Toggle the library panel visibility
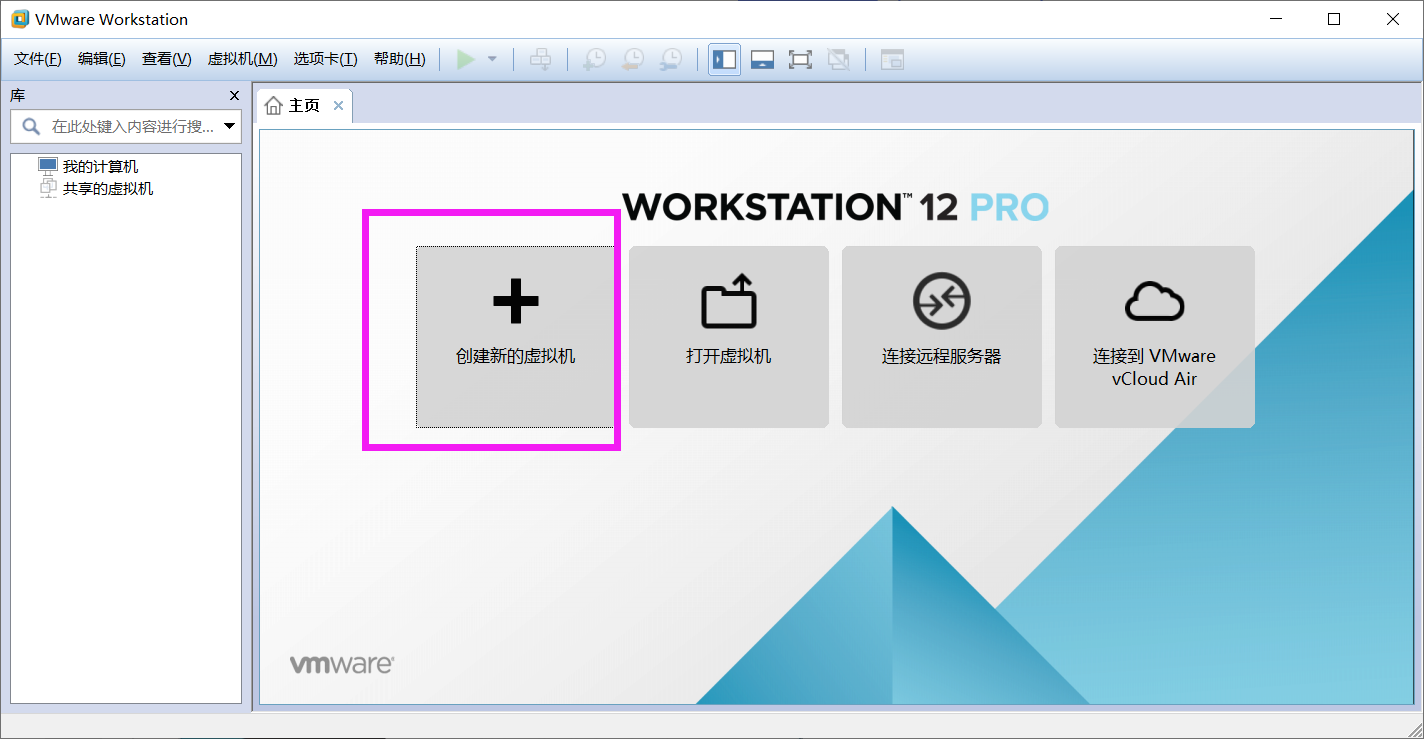This screenshot has width=1424, height=739. [x=724, y=59]
